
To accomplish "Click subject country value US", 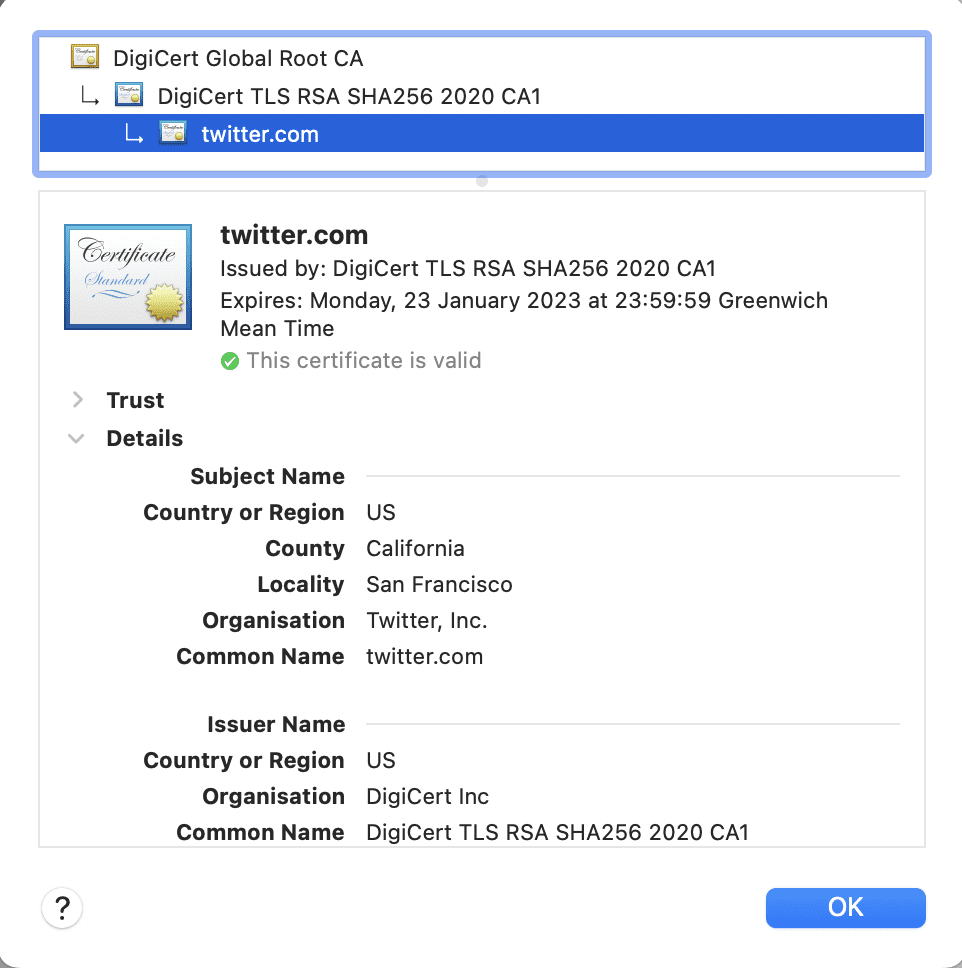I will coord(380,512).
